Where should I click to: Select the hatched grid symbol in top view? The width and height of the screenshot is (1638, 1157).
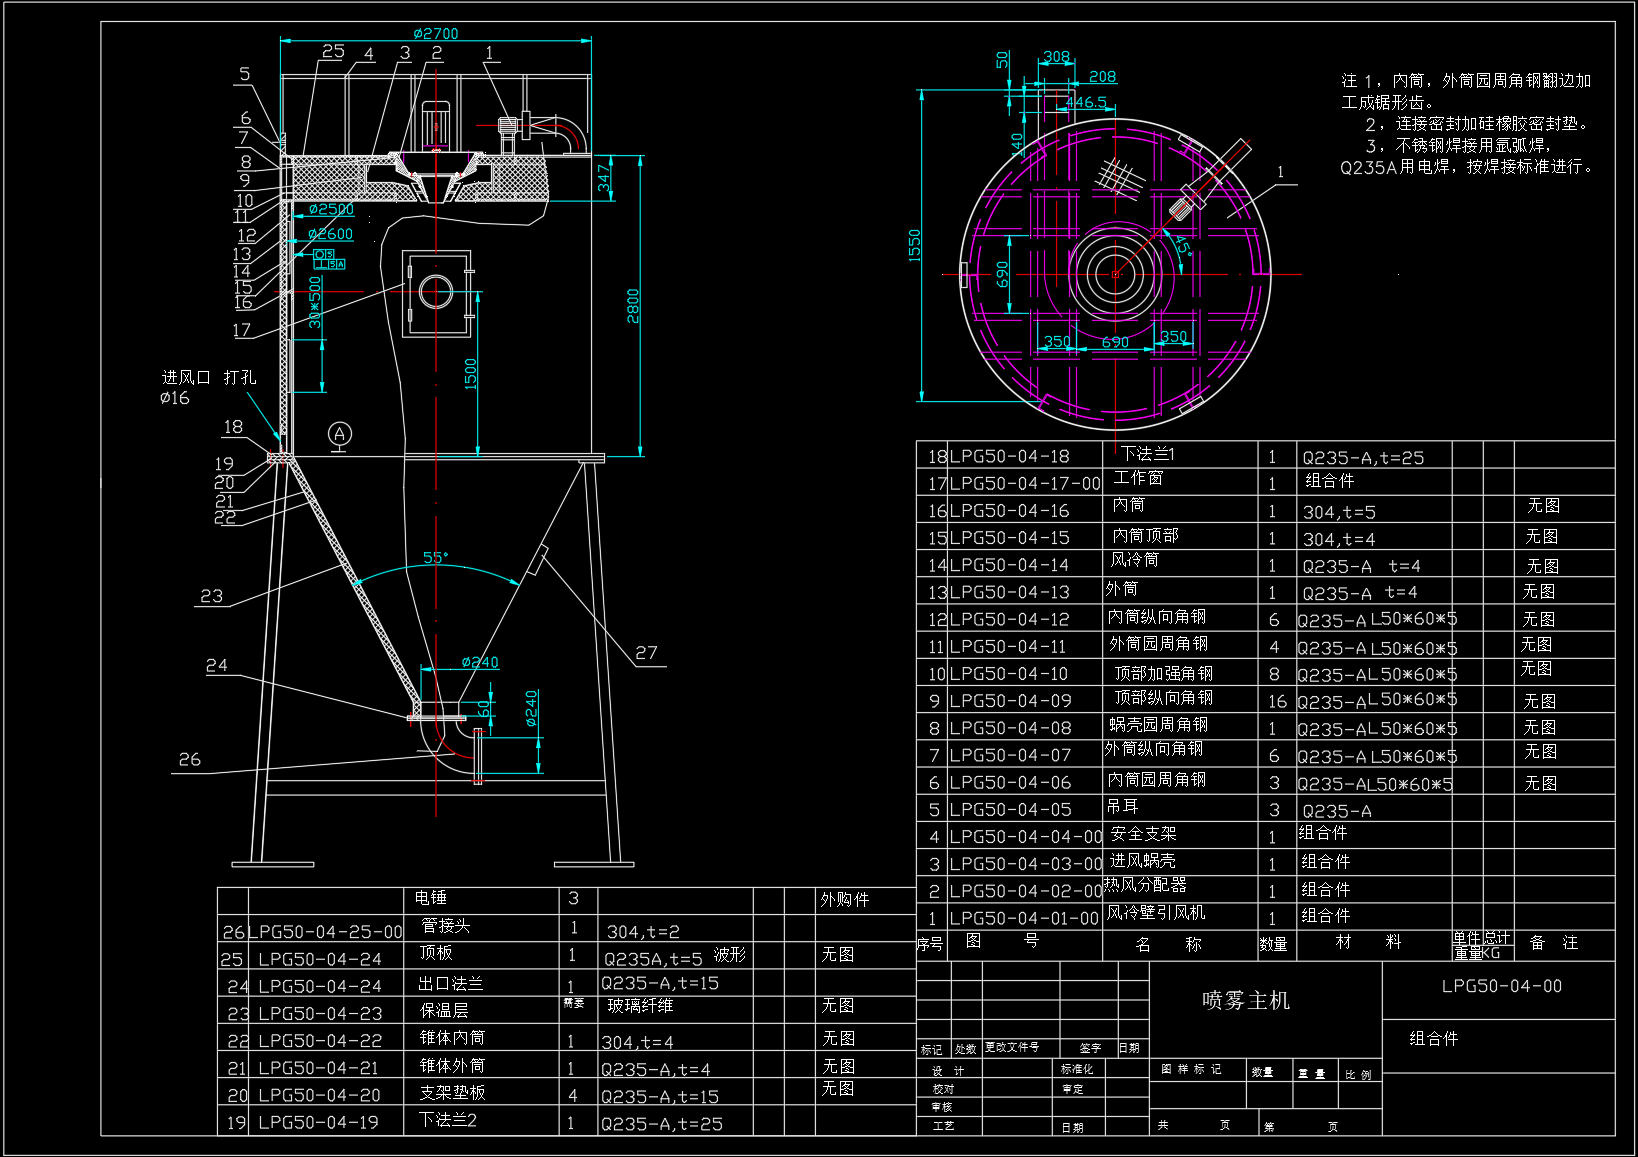coord(1119,177)
